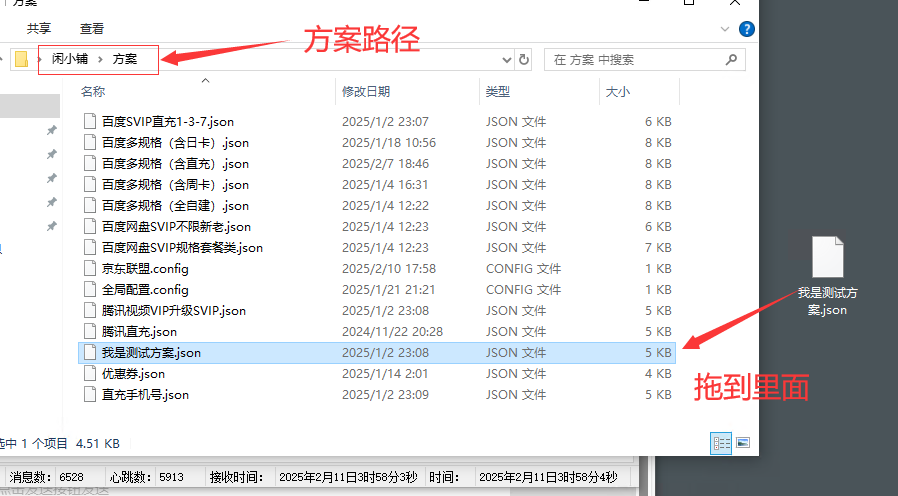Select file name 直充手机号.json

(145, 395)
